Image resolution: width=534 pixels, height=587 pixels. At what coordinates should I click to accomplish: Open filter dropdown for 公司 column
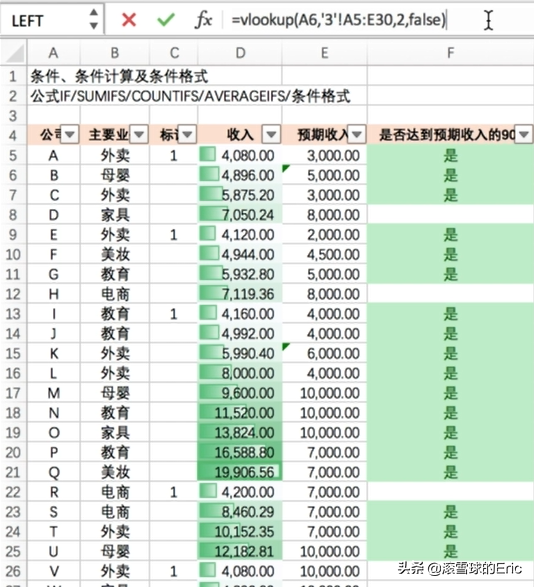pyautogui.click(x=70, y=134)
